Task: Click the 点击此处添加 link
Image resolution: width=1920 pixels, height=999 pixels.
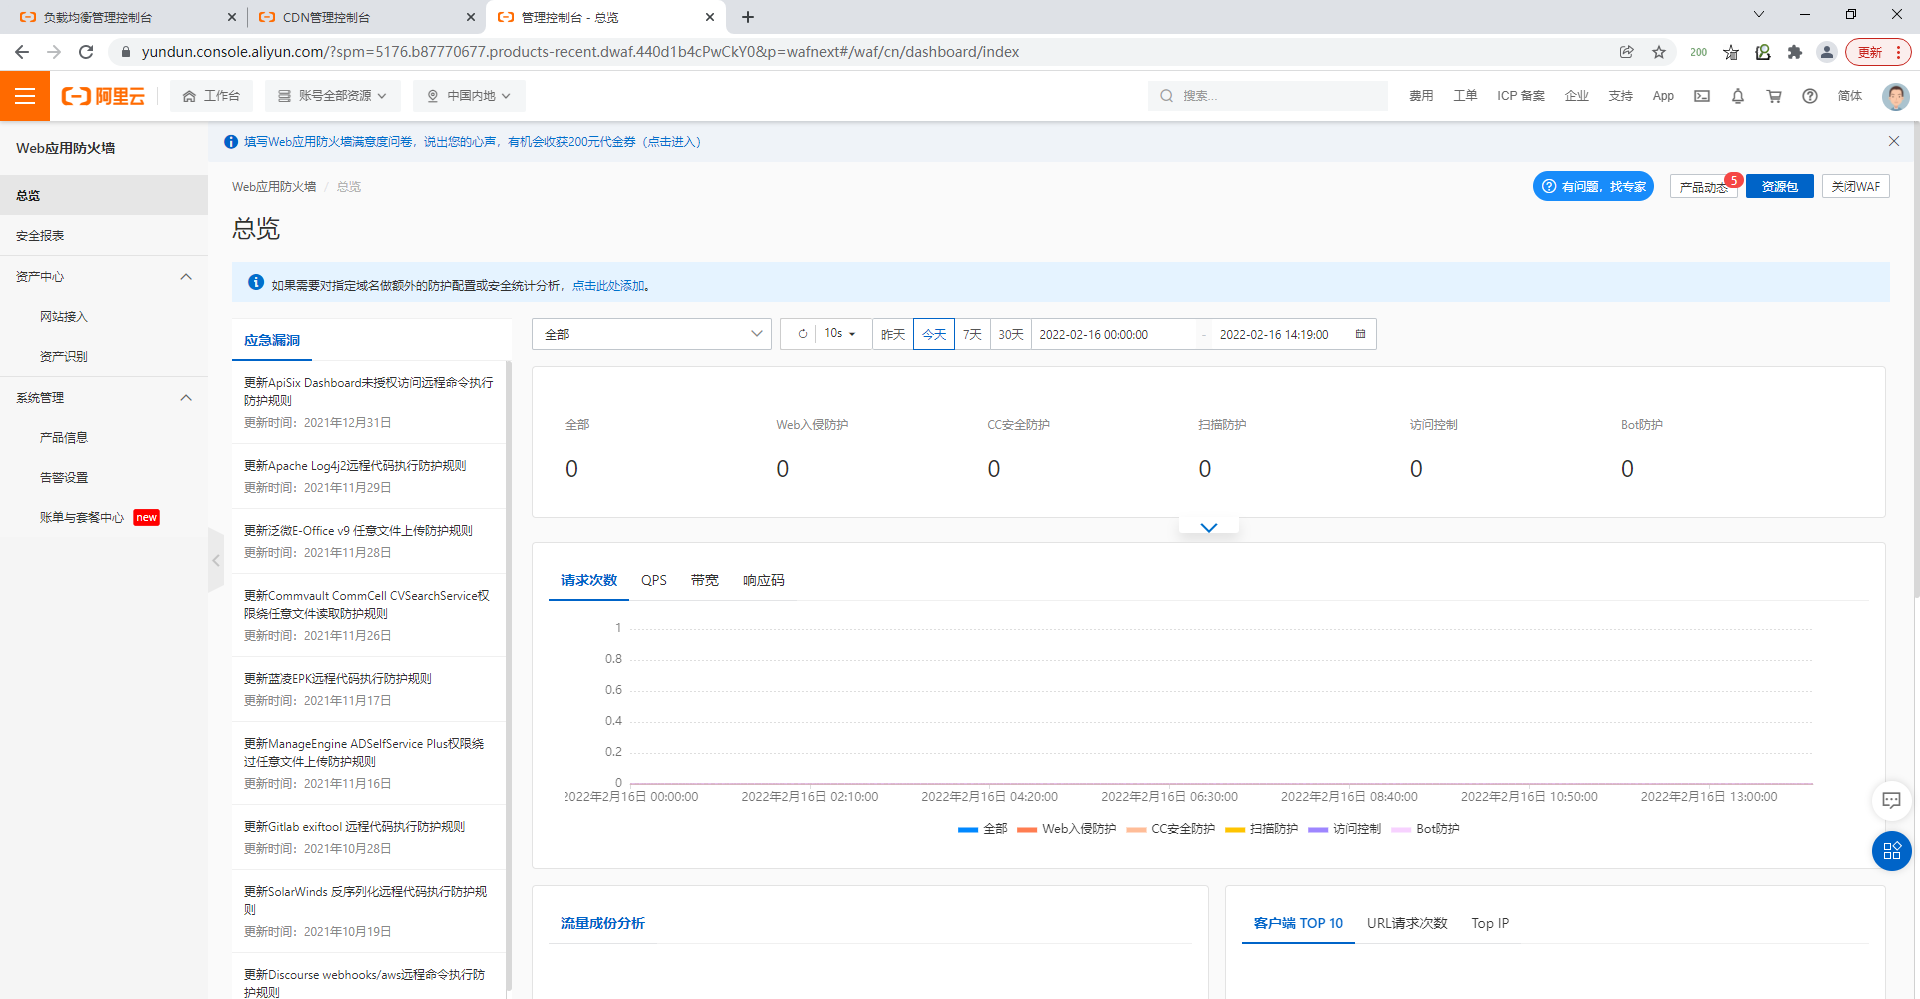Action: pyautogui.click(x=608, y=286)
